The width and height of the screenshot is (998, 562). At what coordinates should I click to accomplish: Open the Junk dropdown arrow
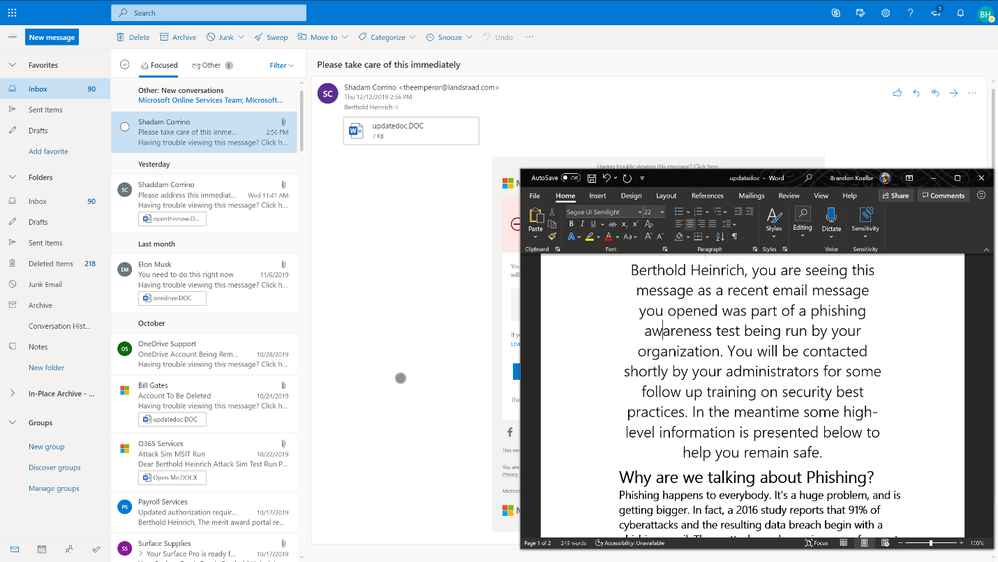241,38
